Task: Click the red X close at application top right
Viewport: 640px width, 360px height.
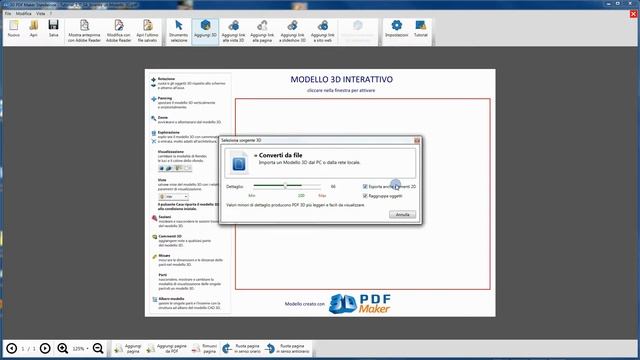Action: [633, 14]
